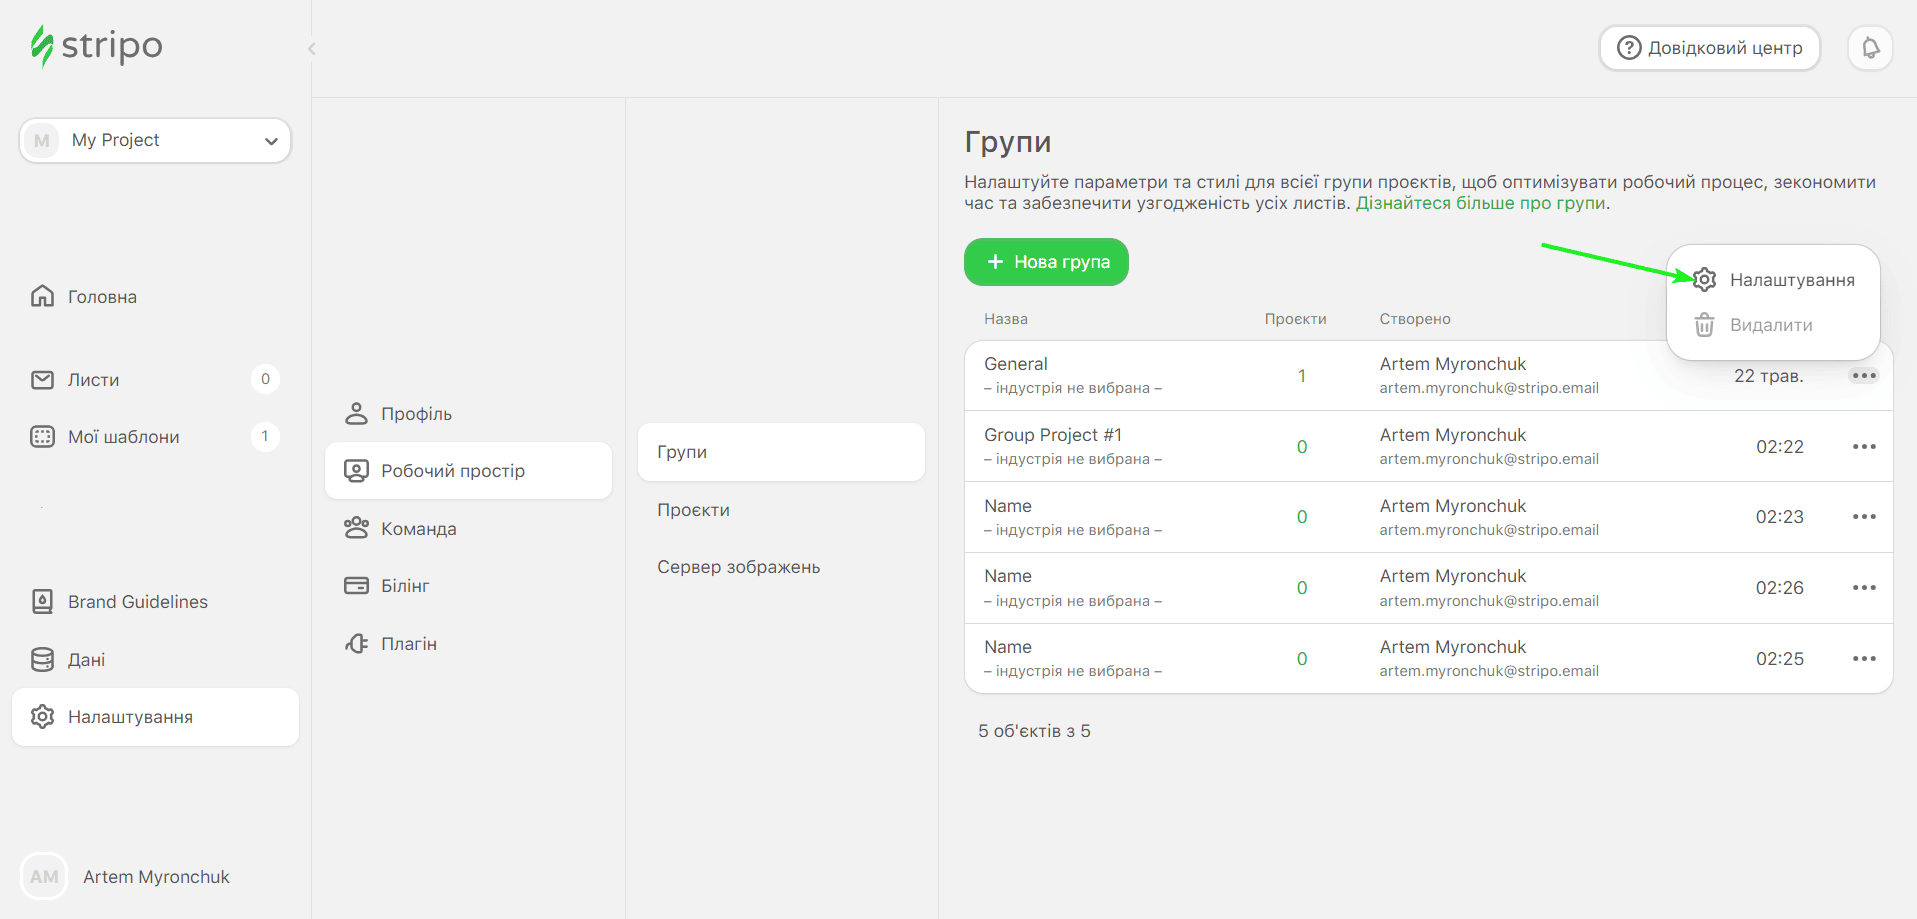Open Листи in the sidebar
This screenshot has height=919, width=1917.
pyautogui.click(x=93, y=380)
